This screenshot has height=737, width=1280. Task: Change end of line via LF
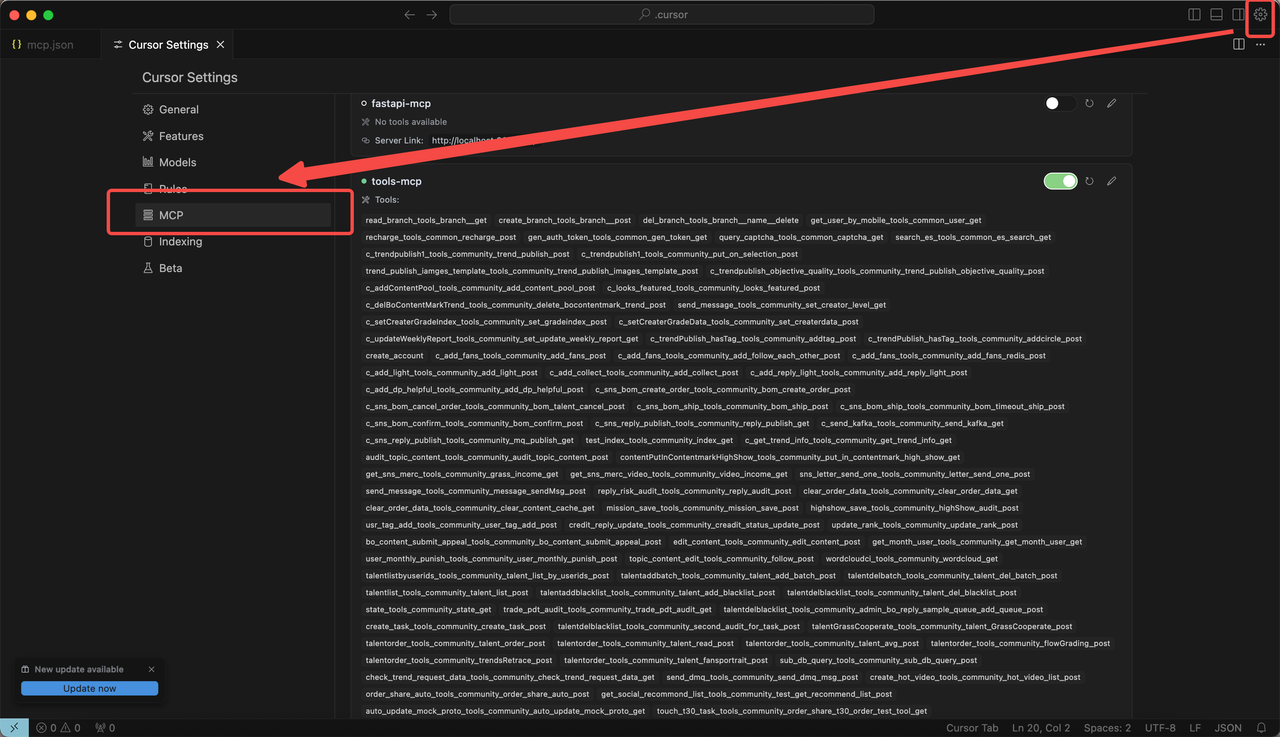pos(1197,728)
